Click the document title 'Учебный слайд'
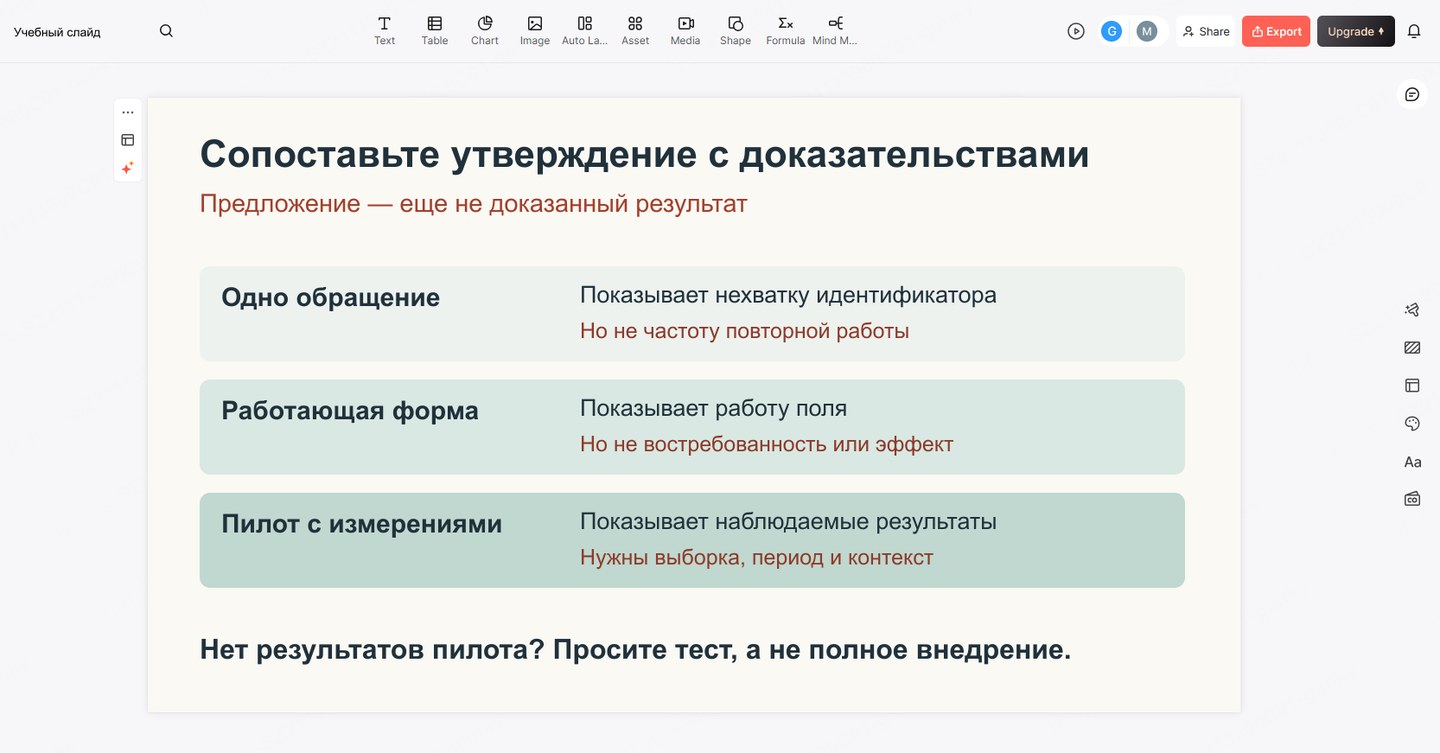 pyautogui.click(x=57, y=32)
